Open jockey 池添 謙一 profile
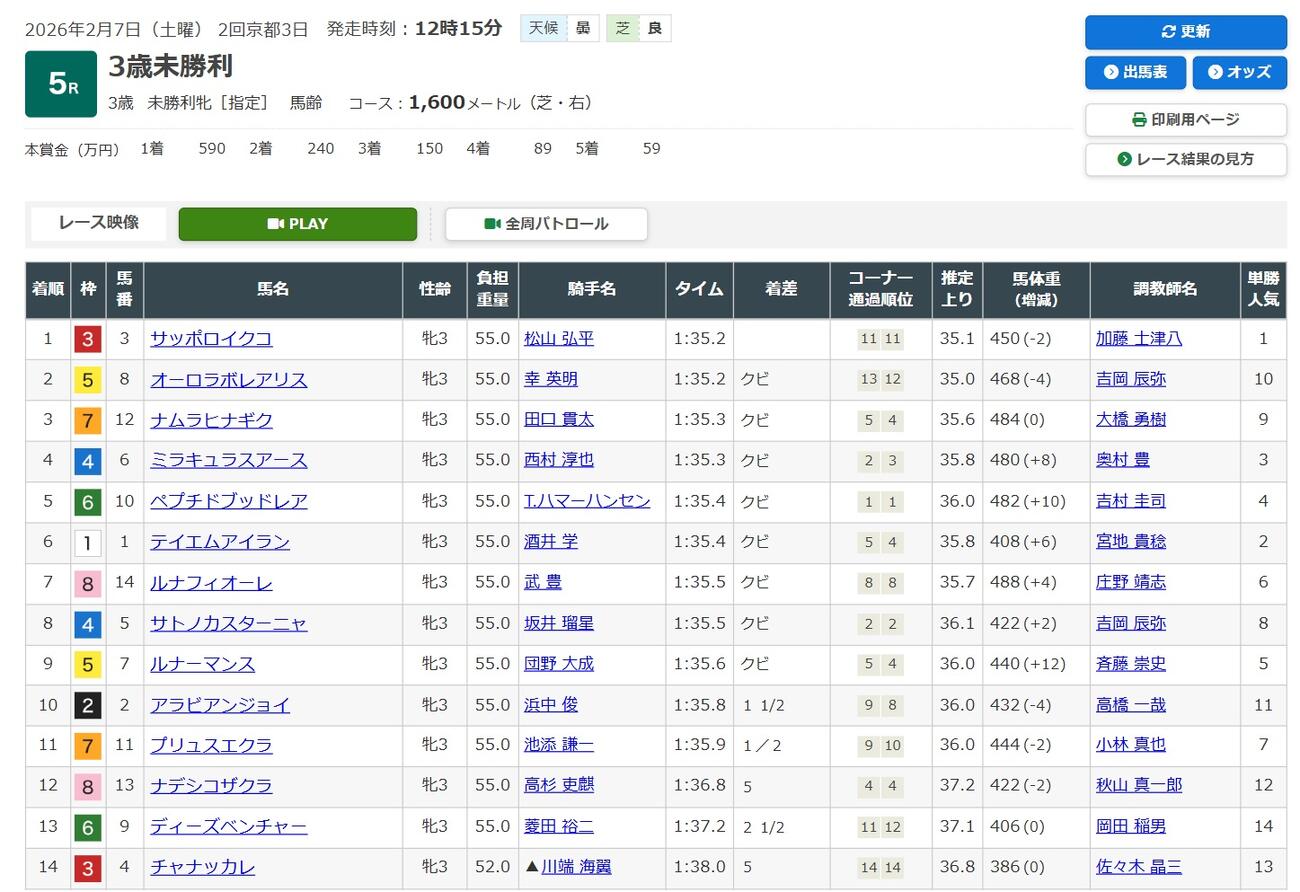 (559, 745)
